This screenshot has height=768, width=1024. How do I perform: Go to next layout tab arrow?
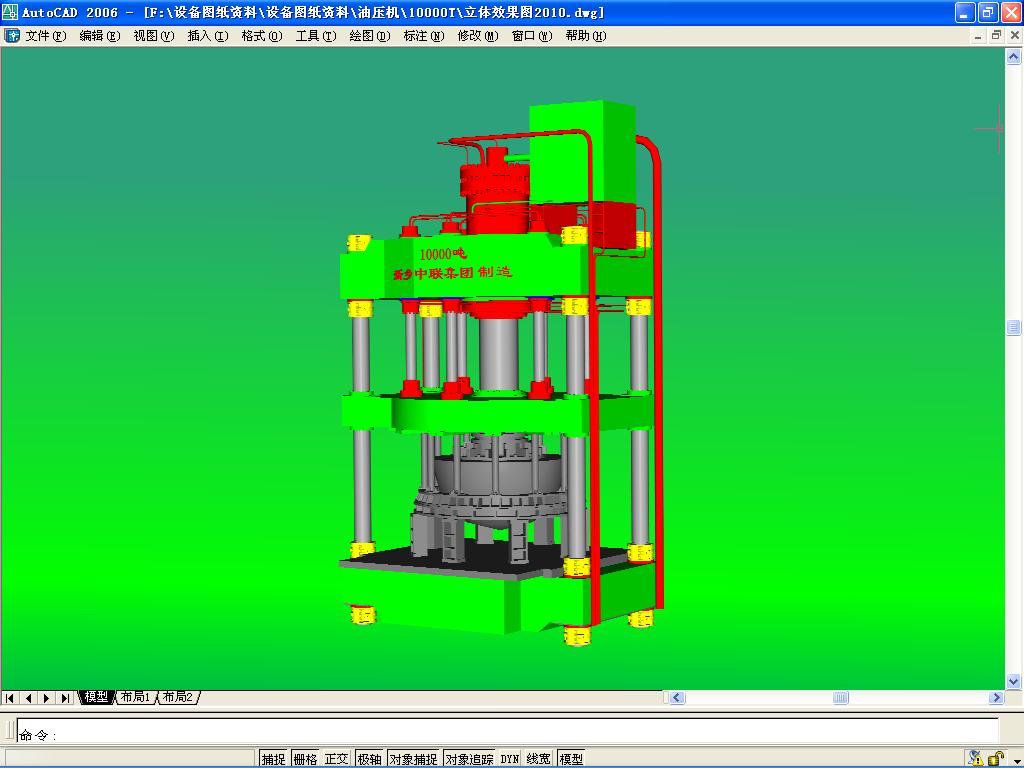pyautogui.click(x=46, y=698)
